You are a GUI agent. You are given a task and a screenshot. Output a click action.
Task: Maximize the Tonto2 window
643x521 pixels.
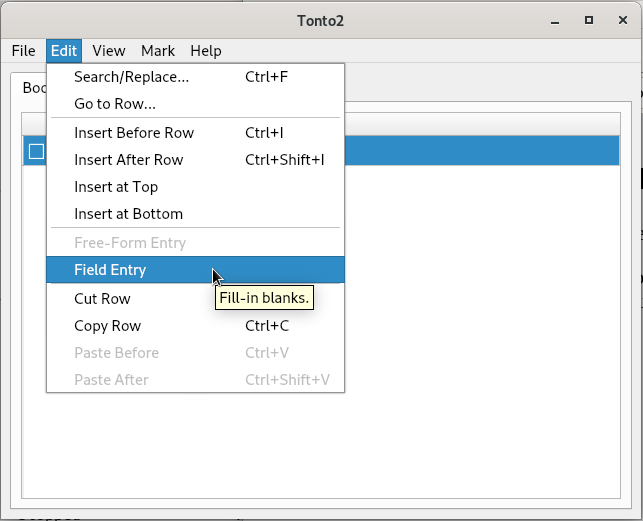point(589,19)
